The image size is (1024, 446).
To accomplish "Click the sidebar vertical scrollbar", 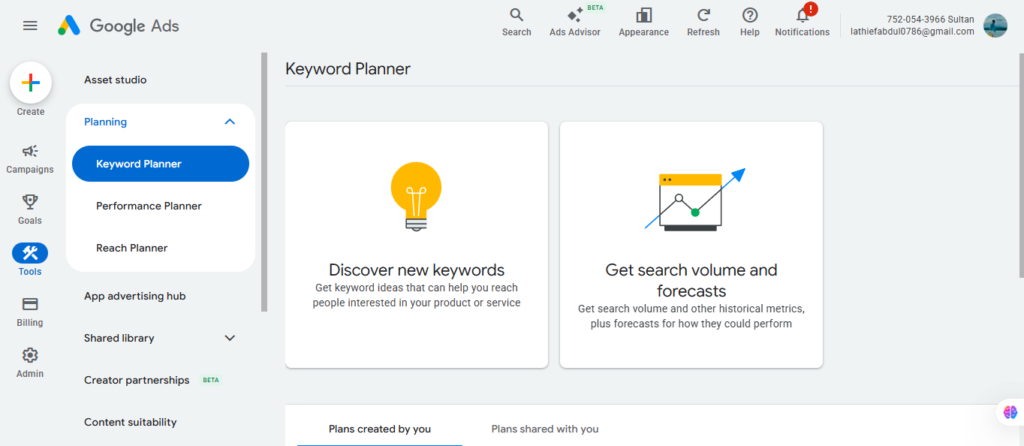I will tap(264, 182).
